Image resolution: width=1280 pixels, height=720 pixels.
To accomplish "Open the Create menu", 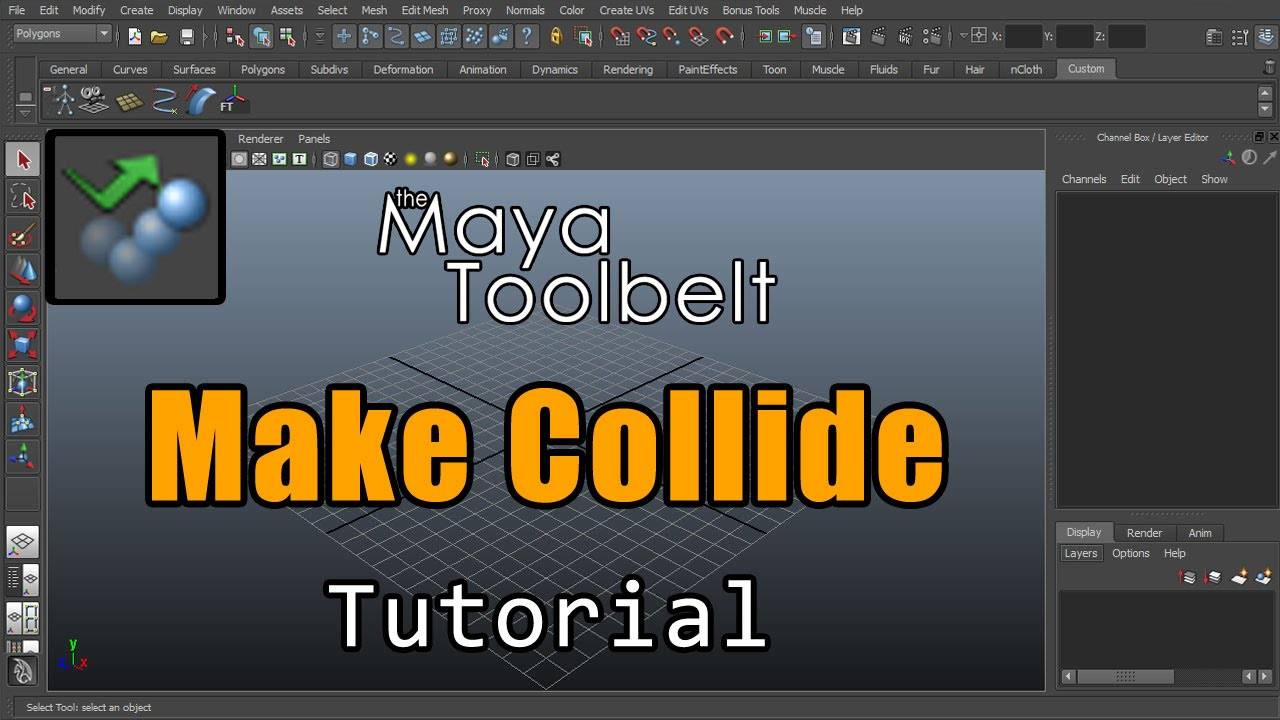I will pos(136,10).
